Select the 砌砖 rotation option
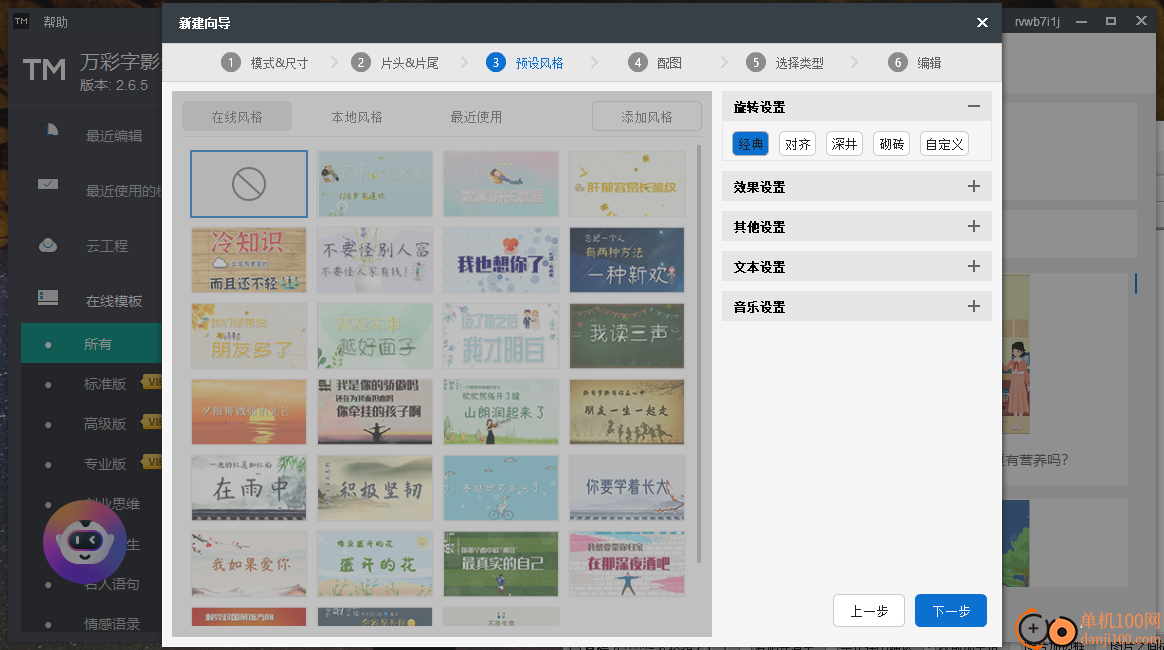1164x650 pixels. pyautogui.click(x=892, y=144)
